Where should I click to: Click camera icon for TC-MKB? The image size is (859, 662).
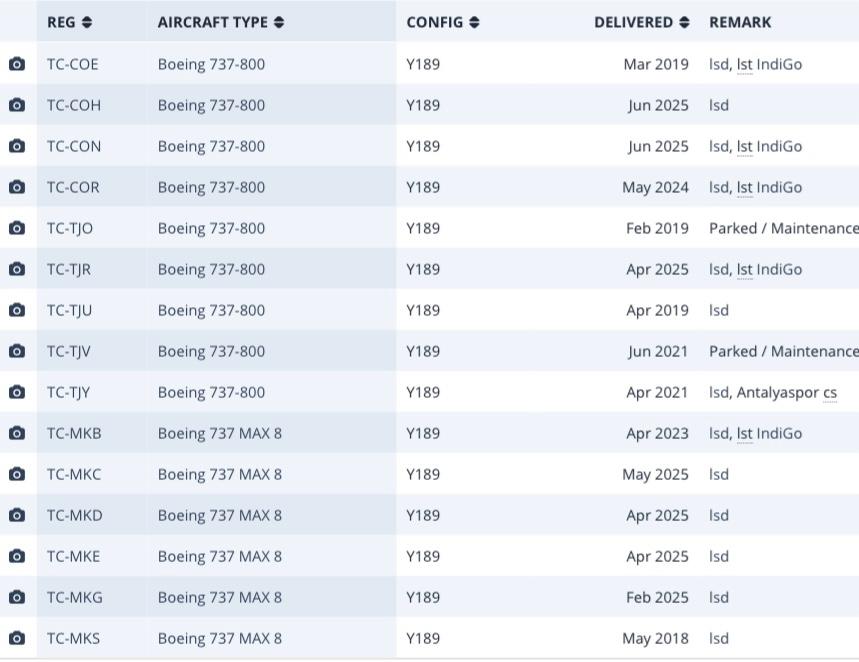17,433
